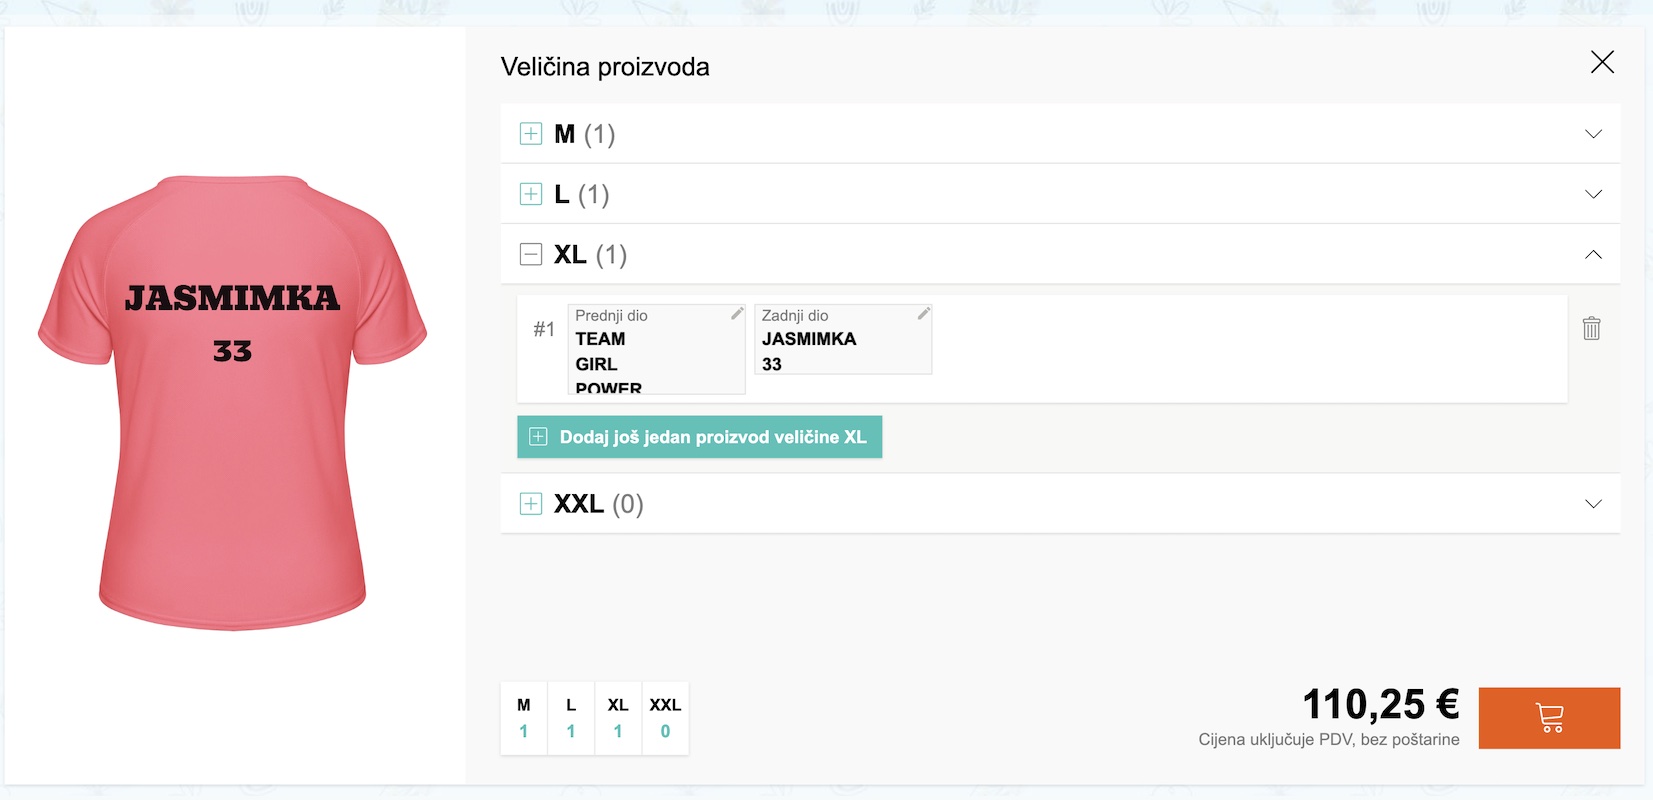
Task: Select the M tab in size summary
Action: 523,718
